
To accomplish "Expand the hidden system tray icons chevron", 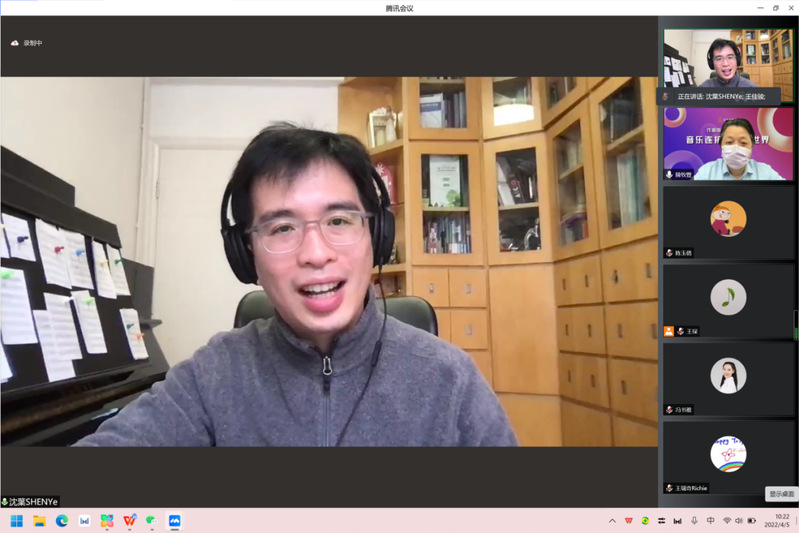I will point(612,521).
